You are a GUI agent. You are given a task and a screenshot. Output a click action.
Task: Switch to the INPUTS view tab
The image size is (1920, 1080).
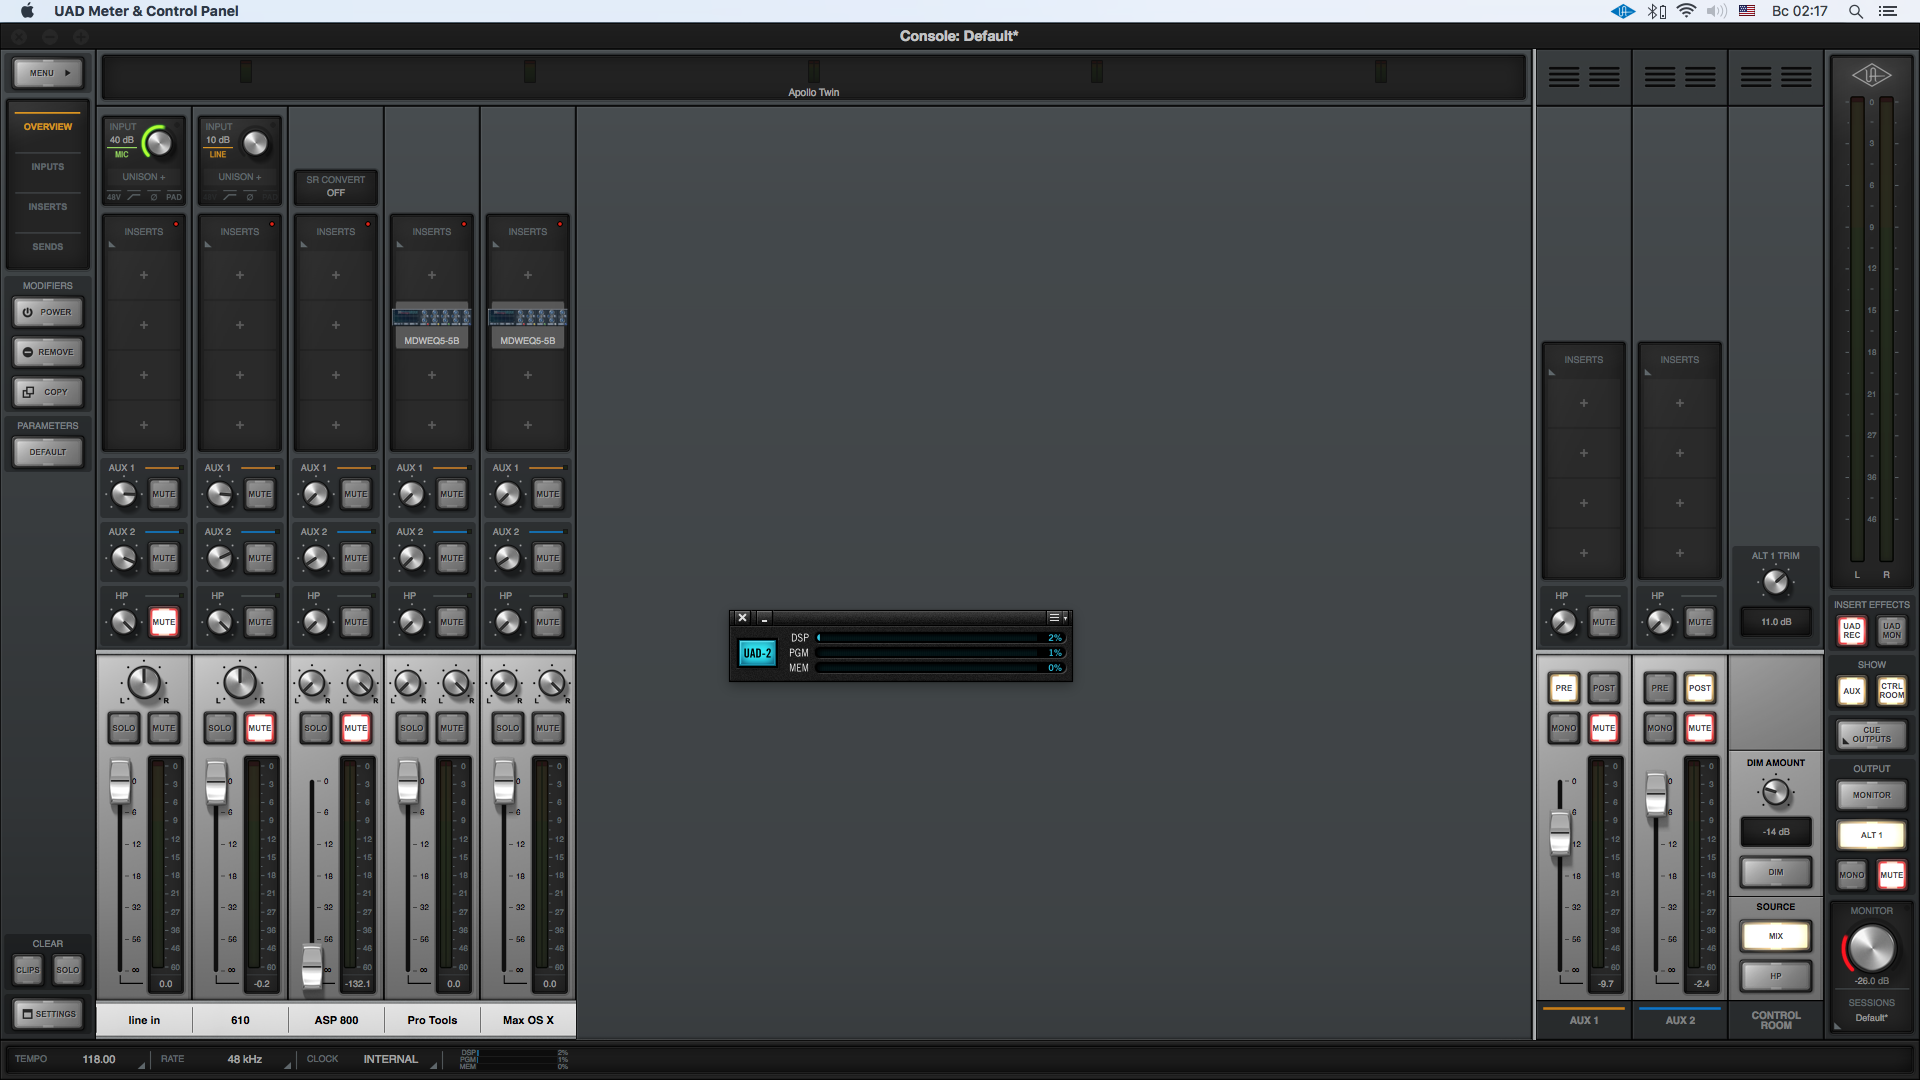coord(48,167)
